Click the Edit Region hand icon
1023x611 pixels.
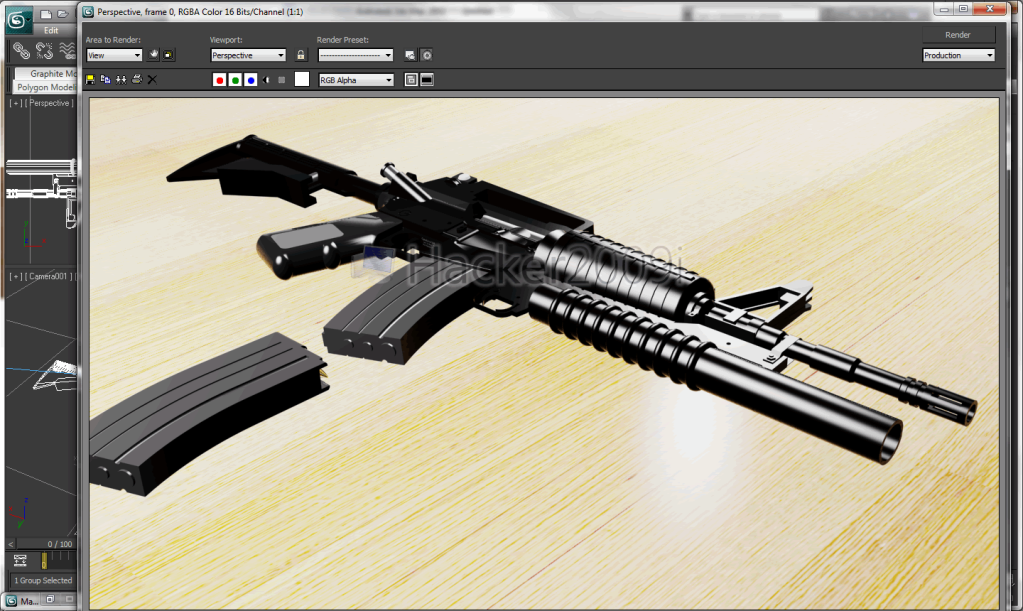coord(154,55)
